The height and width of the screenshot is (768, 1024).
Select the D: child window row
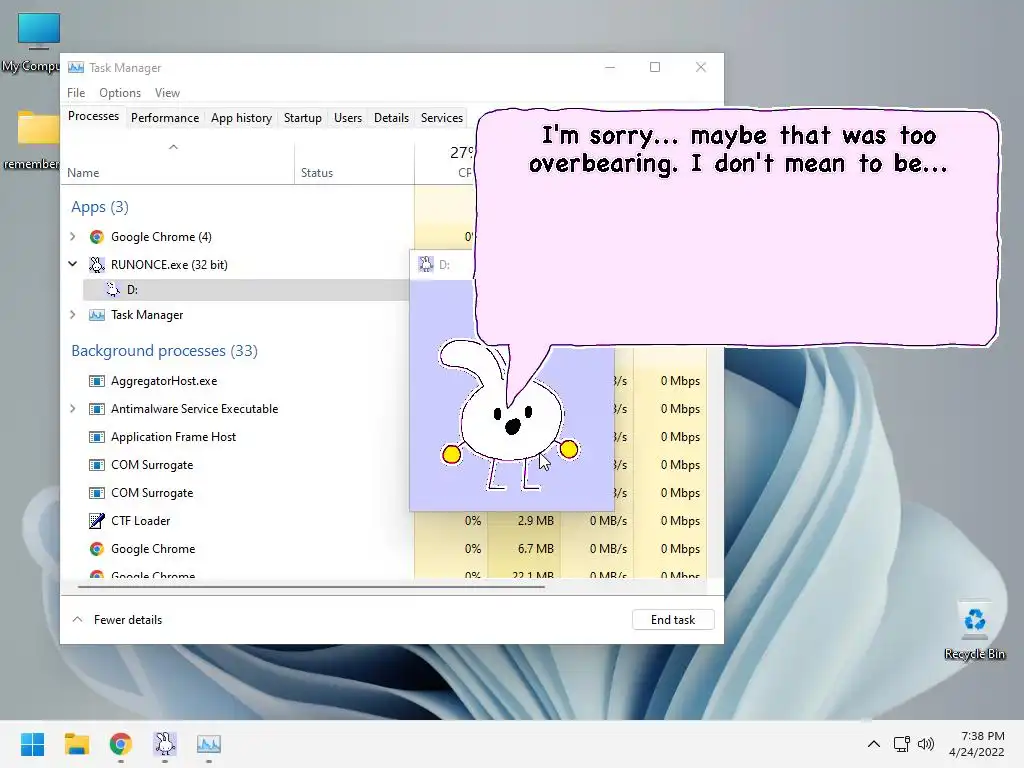coord(246,289)
